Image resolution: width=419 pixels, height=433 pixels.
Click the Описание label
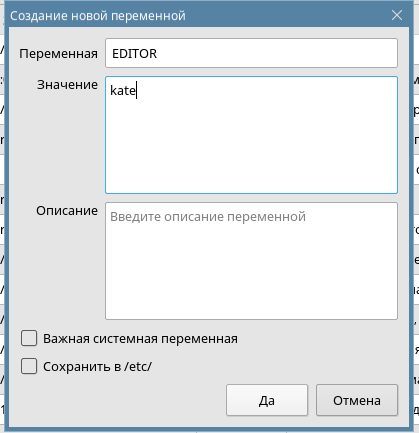point(67,211)
